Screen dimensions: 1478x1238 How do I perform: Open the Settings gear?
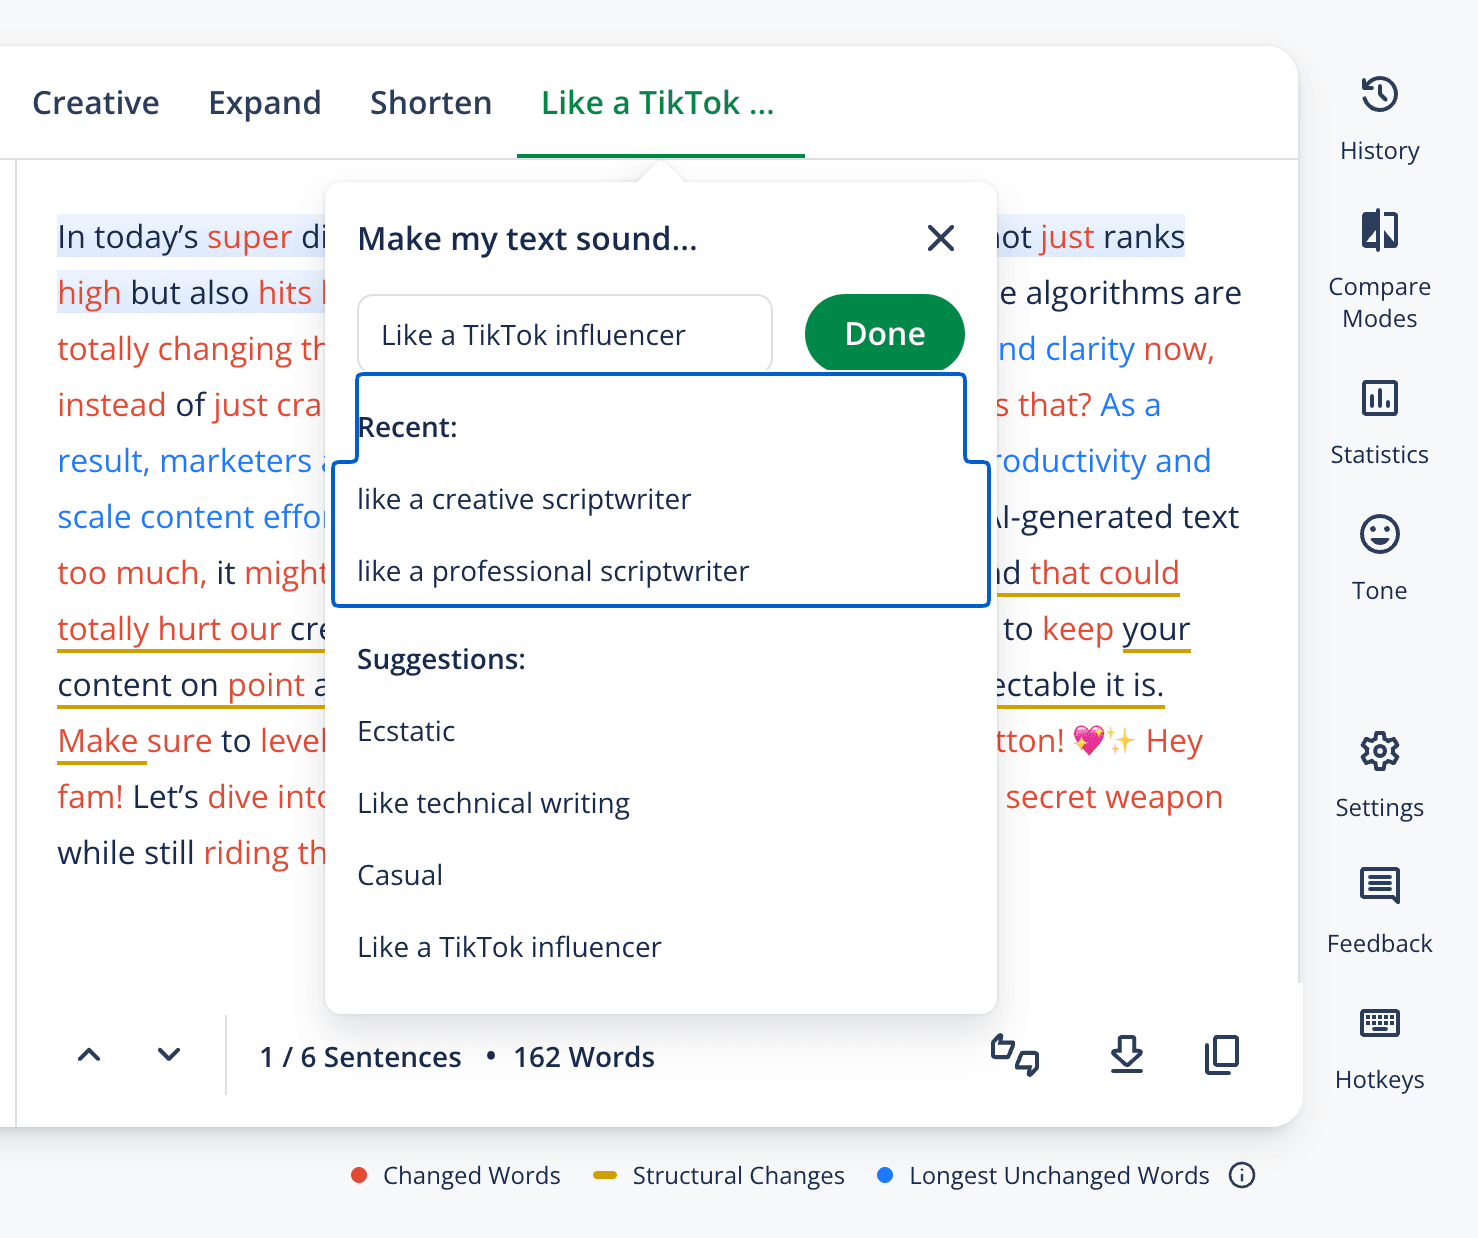pos(1379,752)
